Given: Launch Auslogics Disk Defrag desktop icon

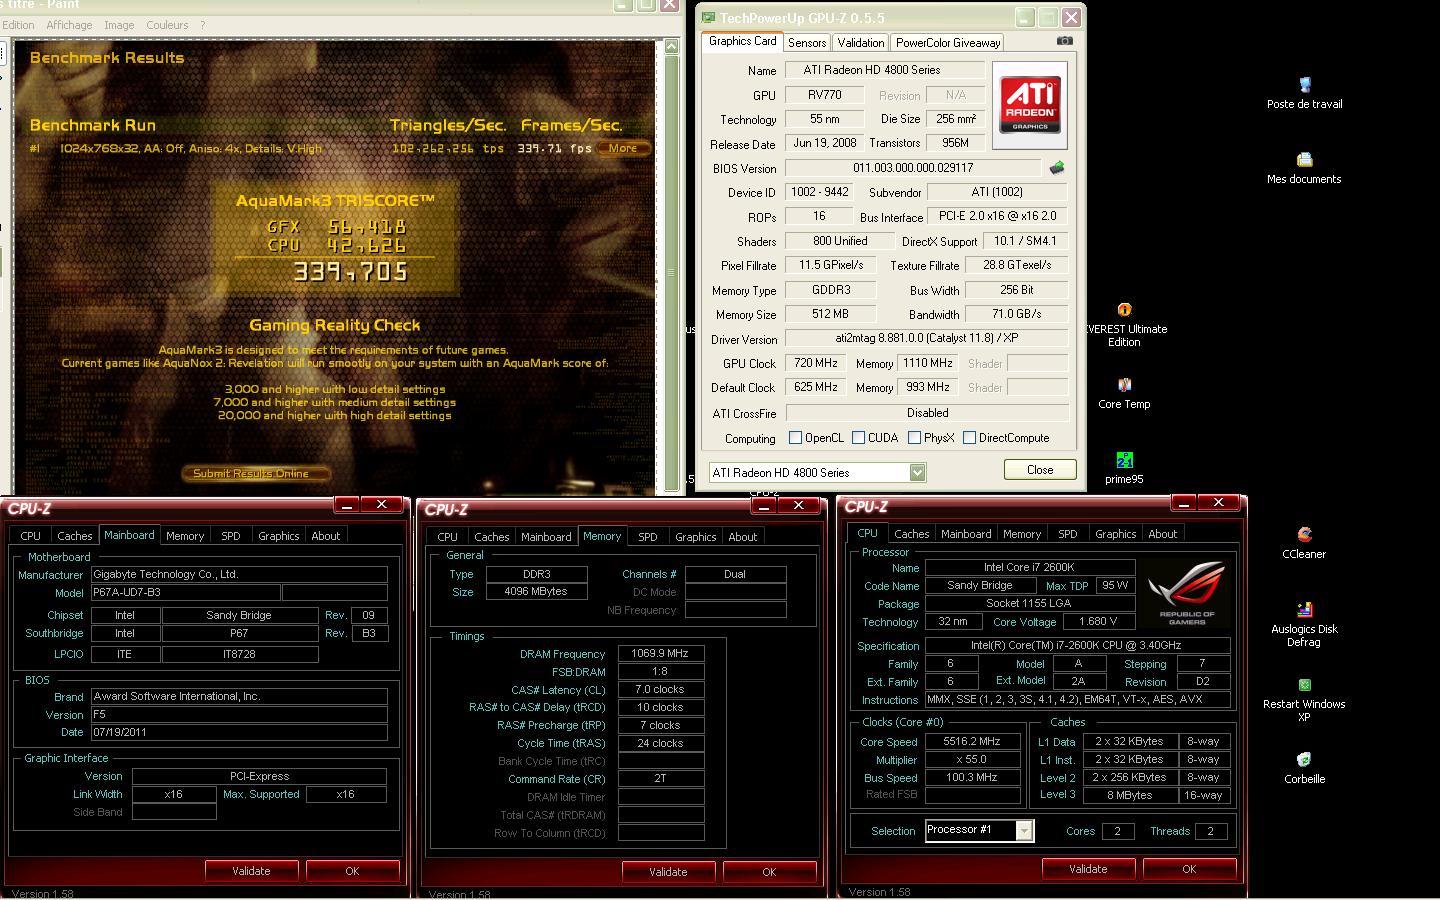Looking at the screenshot, I should coord(1304,610).
